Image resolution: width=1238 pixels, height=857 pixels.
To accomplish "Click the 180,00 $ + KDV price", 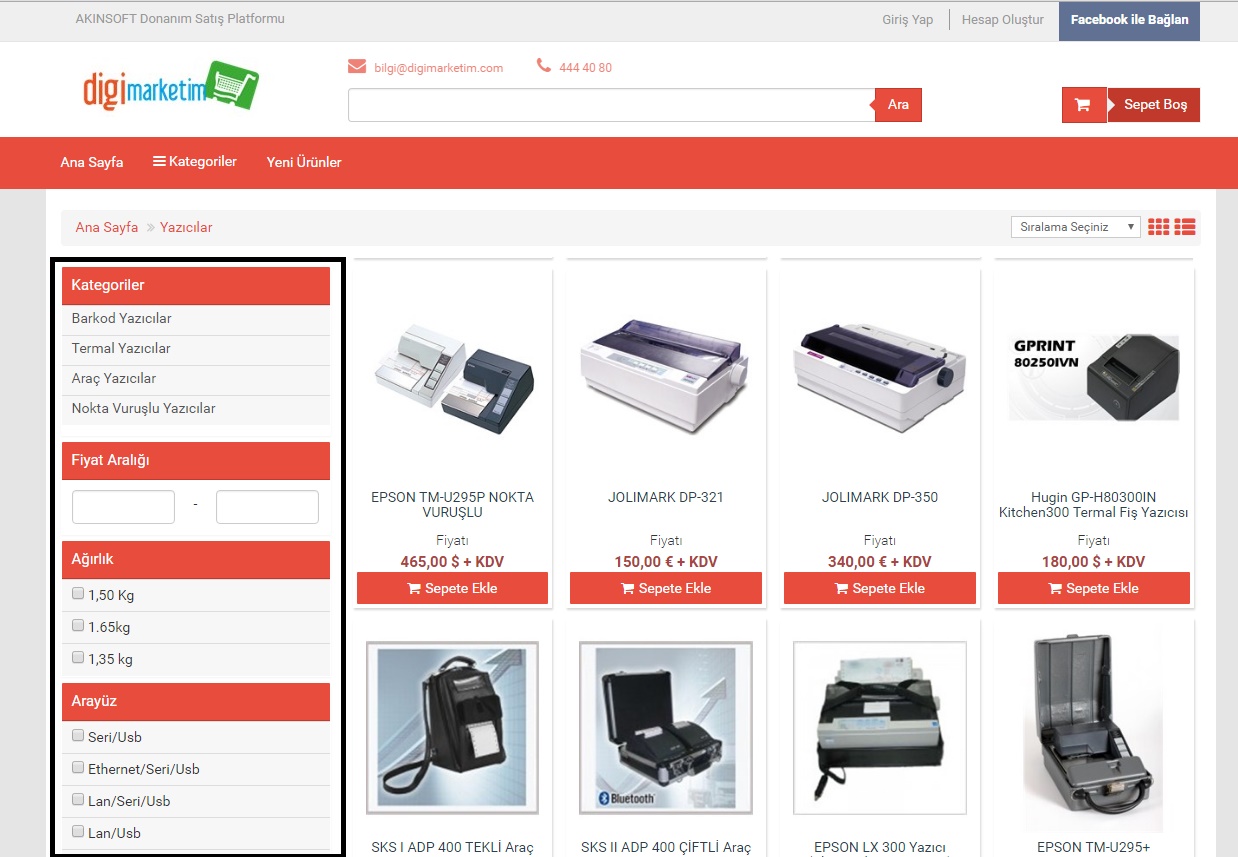I will tap(1094, 562).
